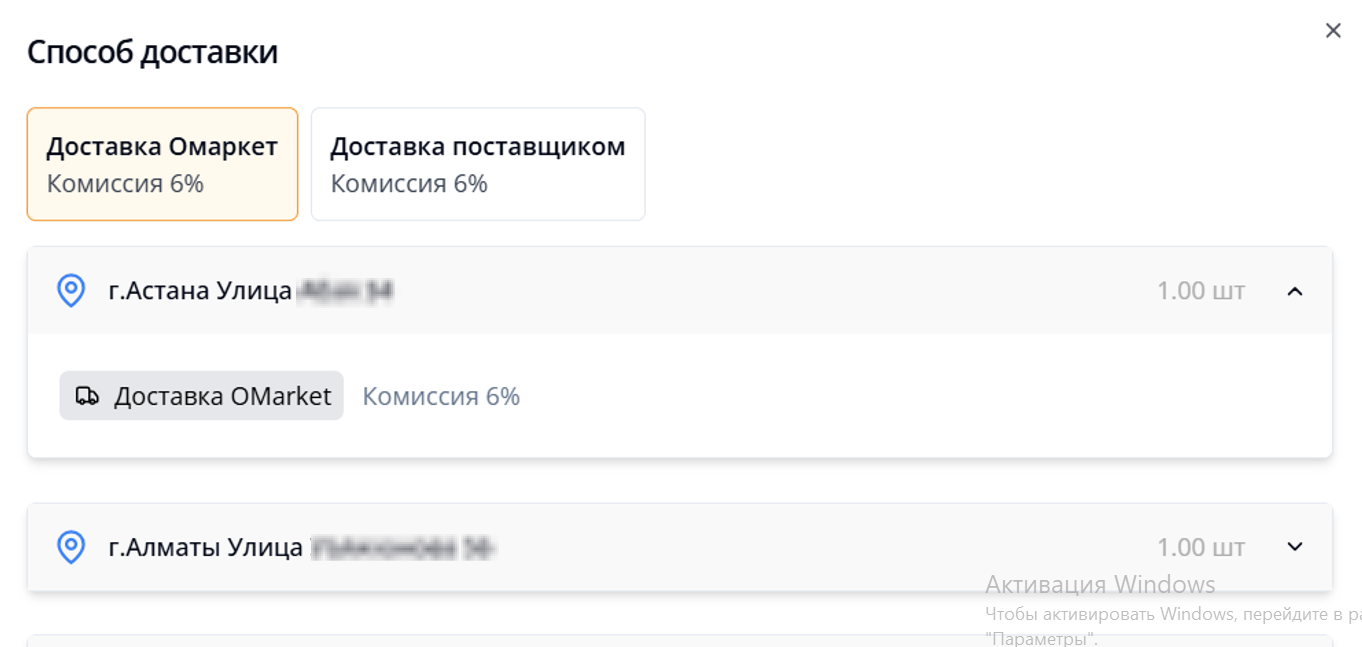
Task: Click the delivery truck icon
Action: click(88, 396)
